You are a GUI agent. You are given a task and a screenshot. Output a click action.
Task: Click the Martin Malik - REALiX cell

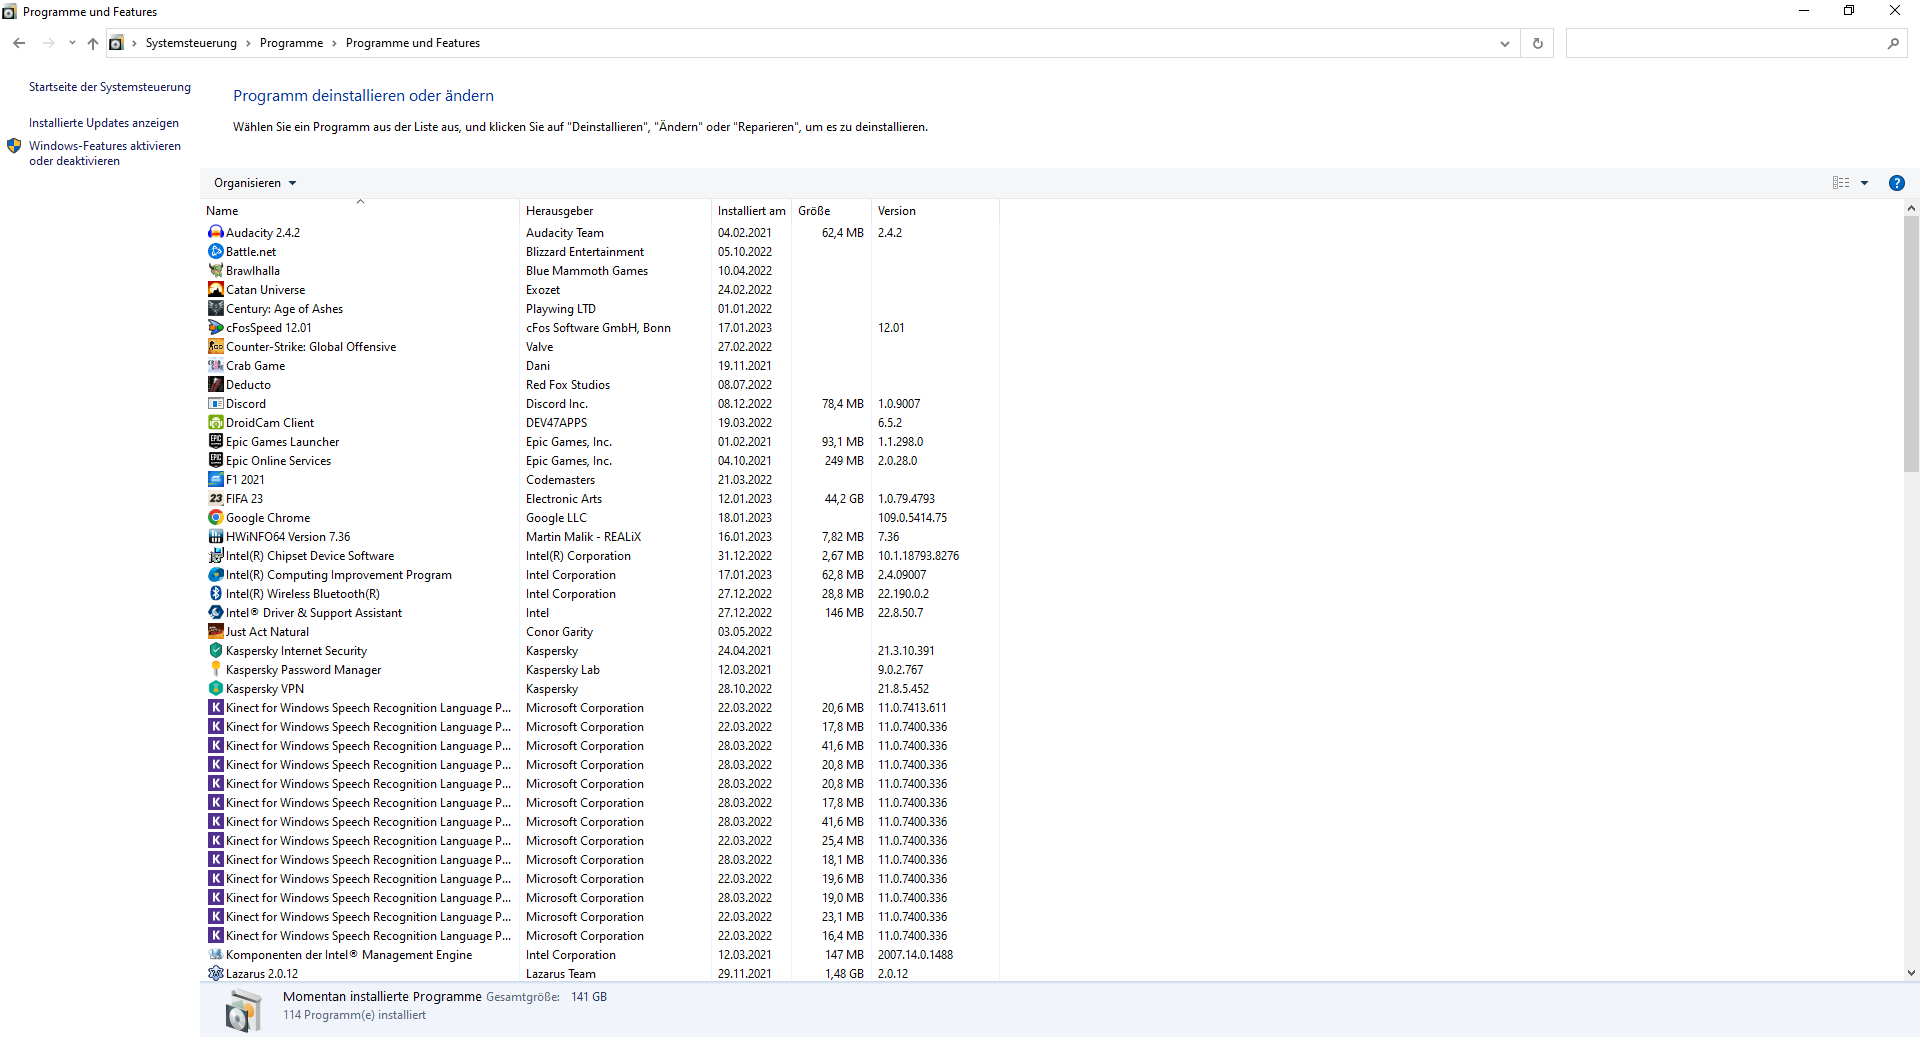[x=583, y=537]
